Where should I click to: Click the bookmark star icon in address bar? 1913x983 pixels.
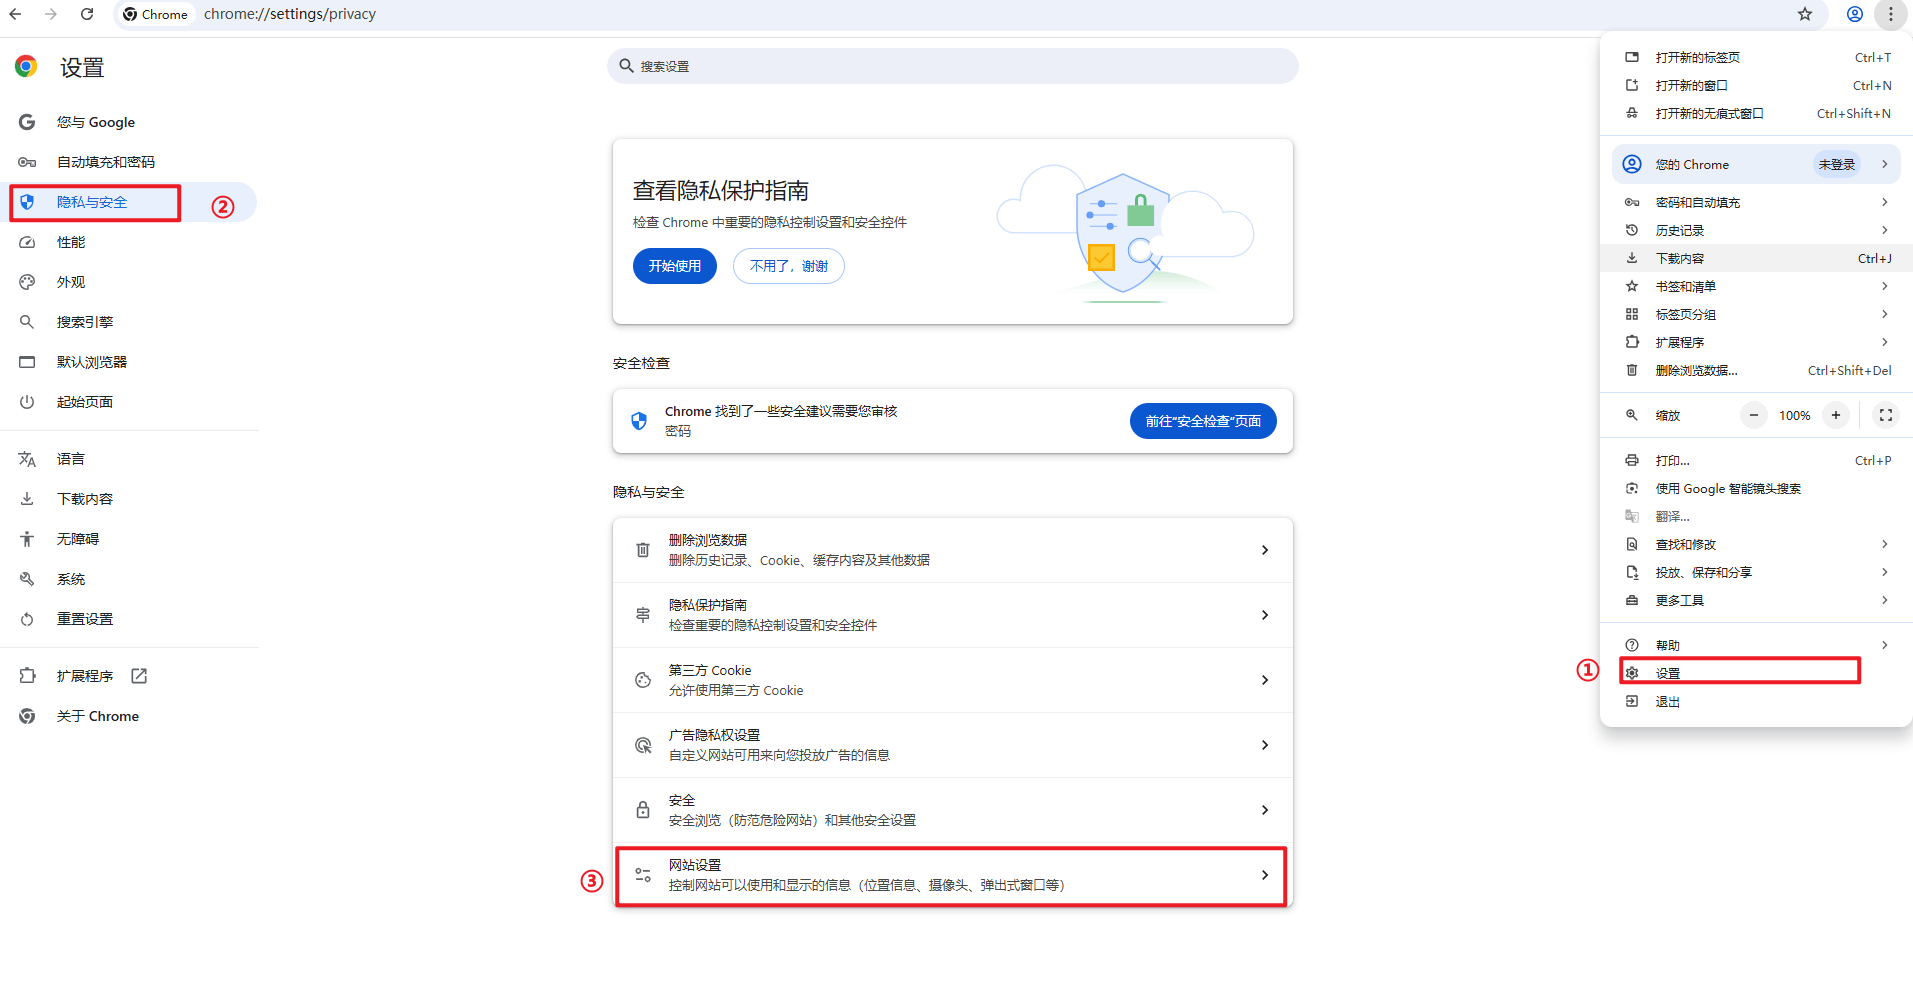[x=1804, y=14]
